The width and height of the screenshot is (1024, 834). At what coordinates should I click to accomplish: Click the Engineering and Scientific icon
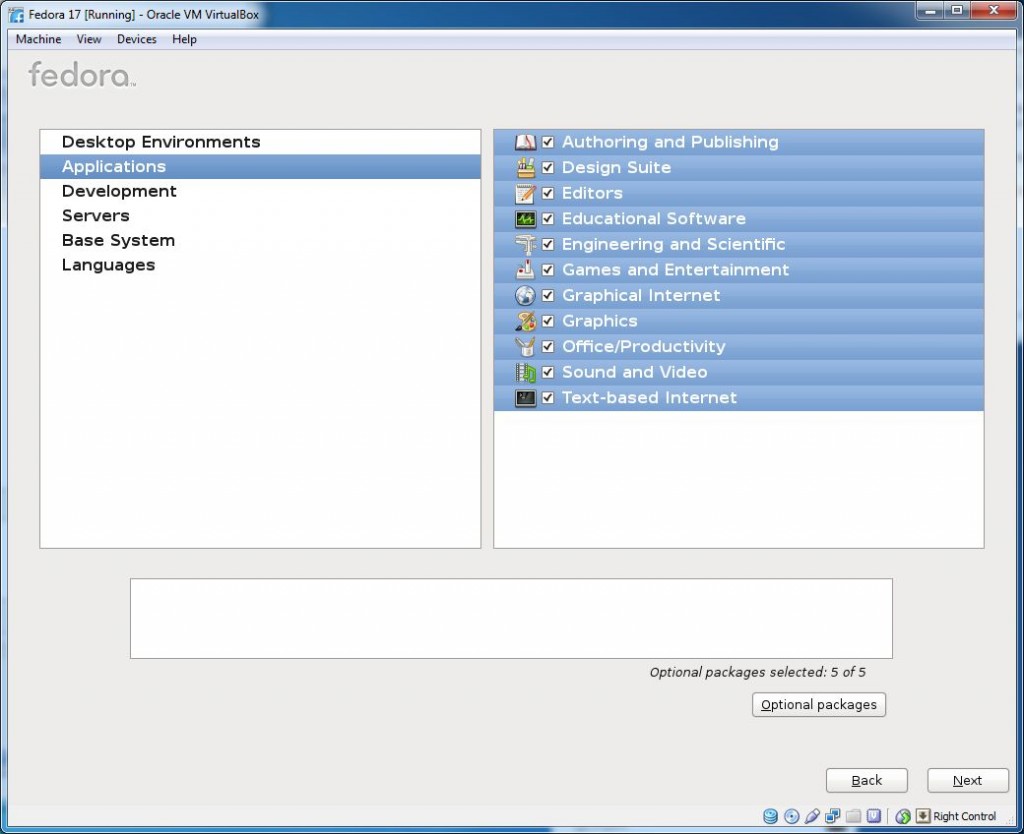click(525, 244)
